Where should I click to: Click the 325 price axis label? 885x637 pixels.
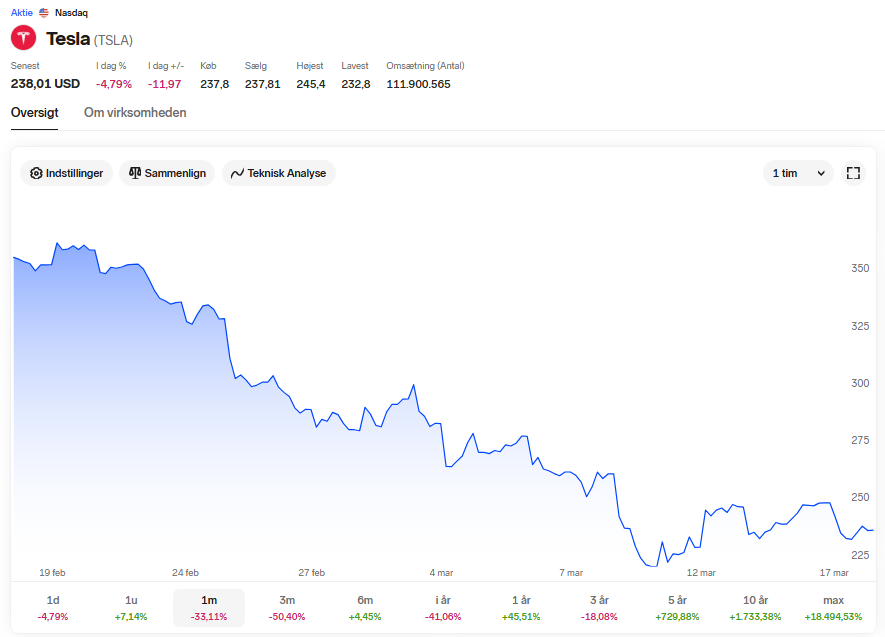pyautogui.click(x=860, y=326)
